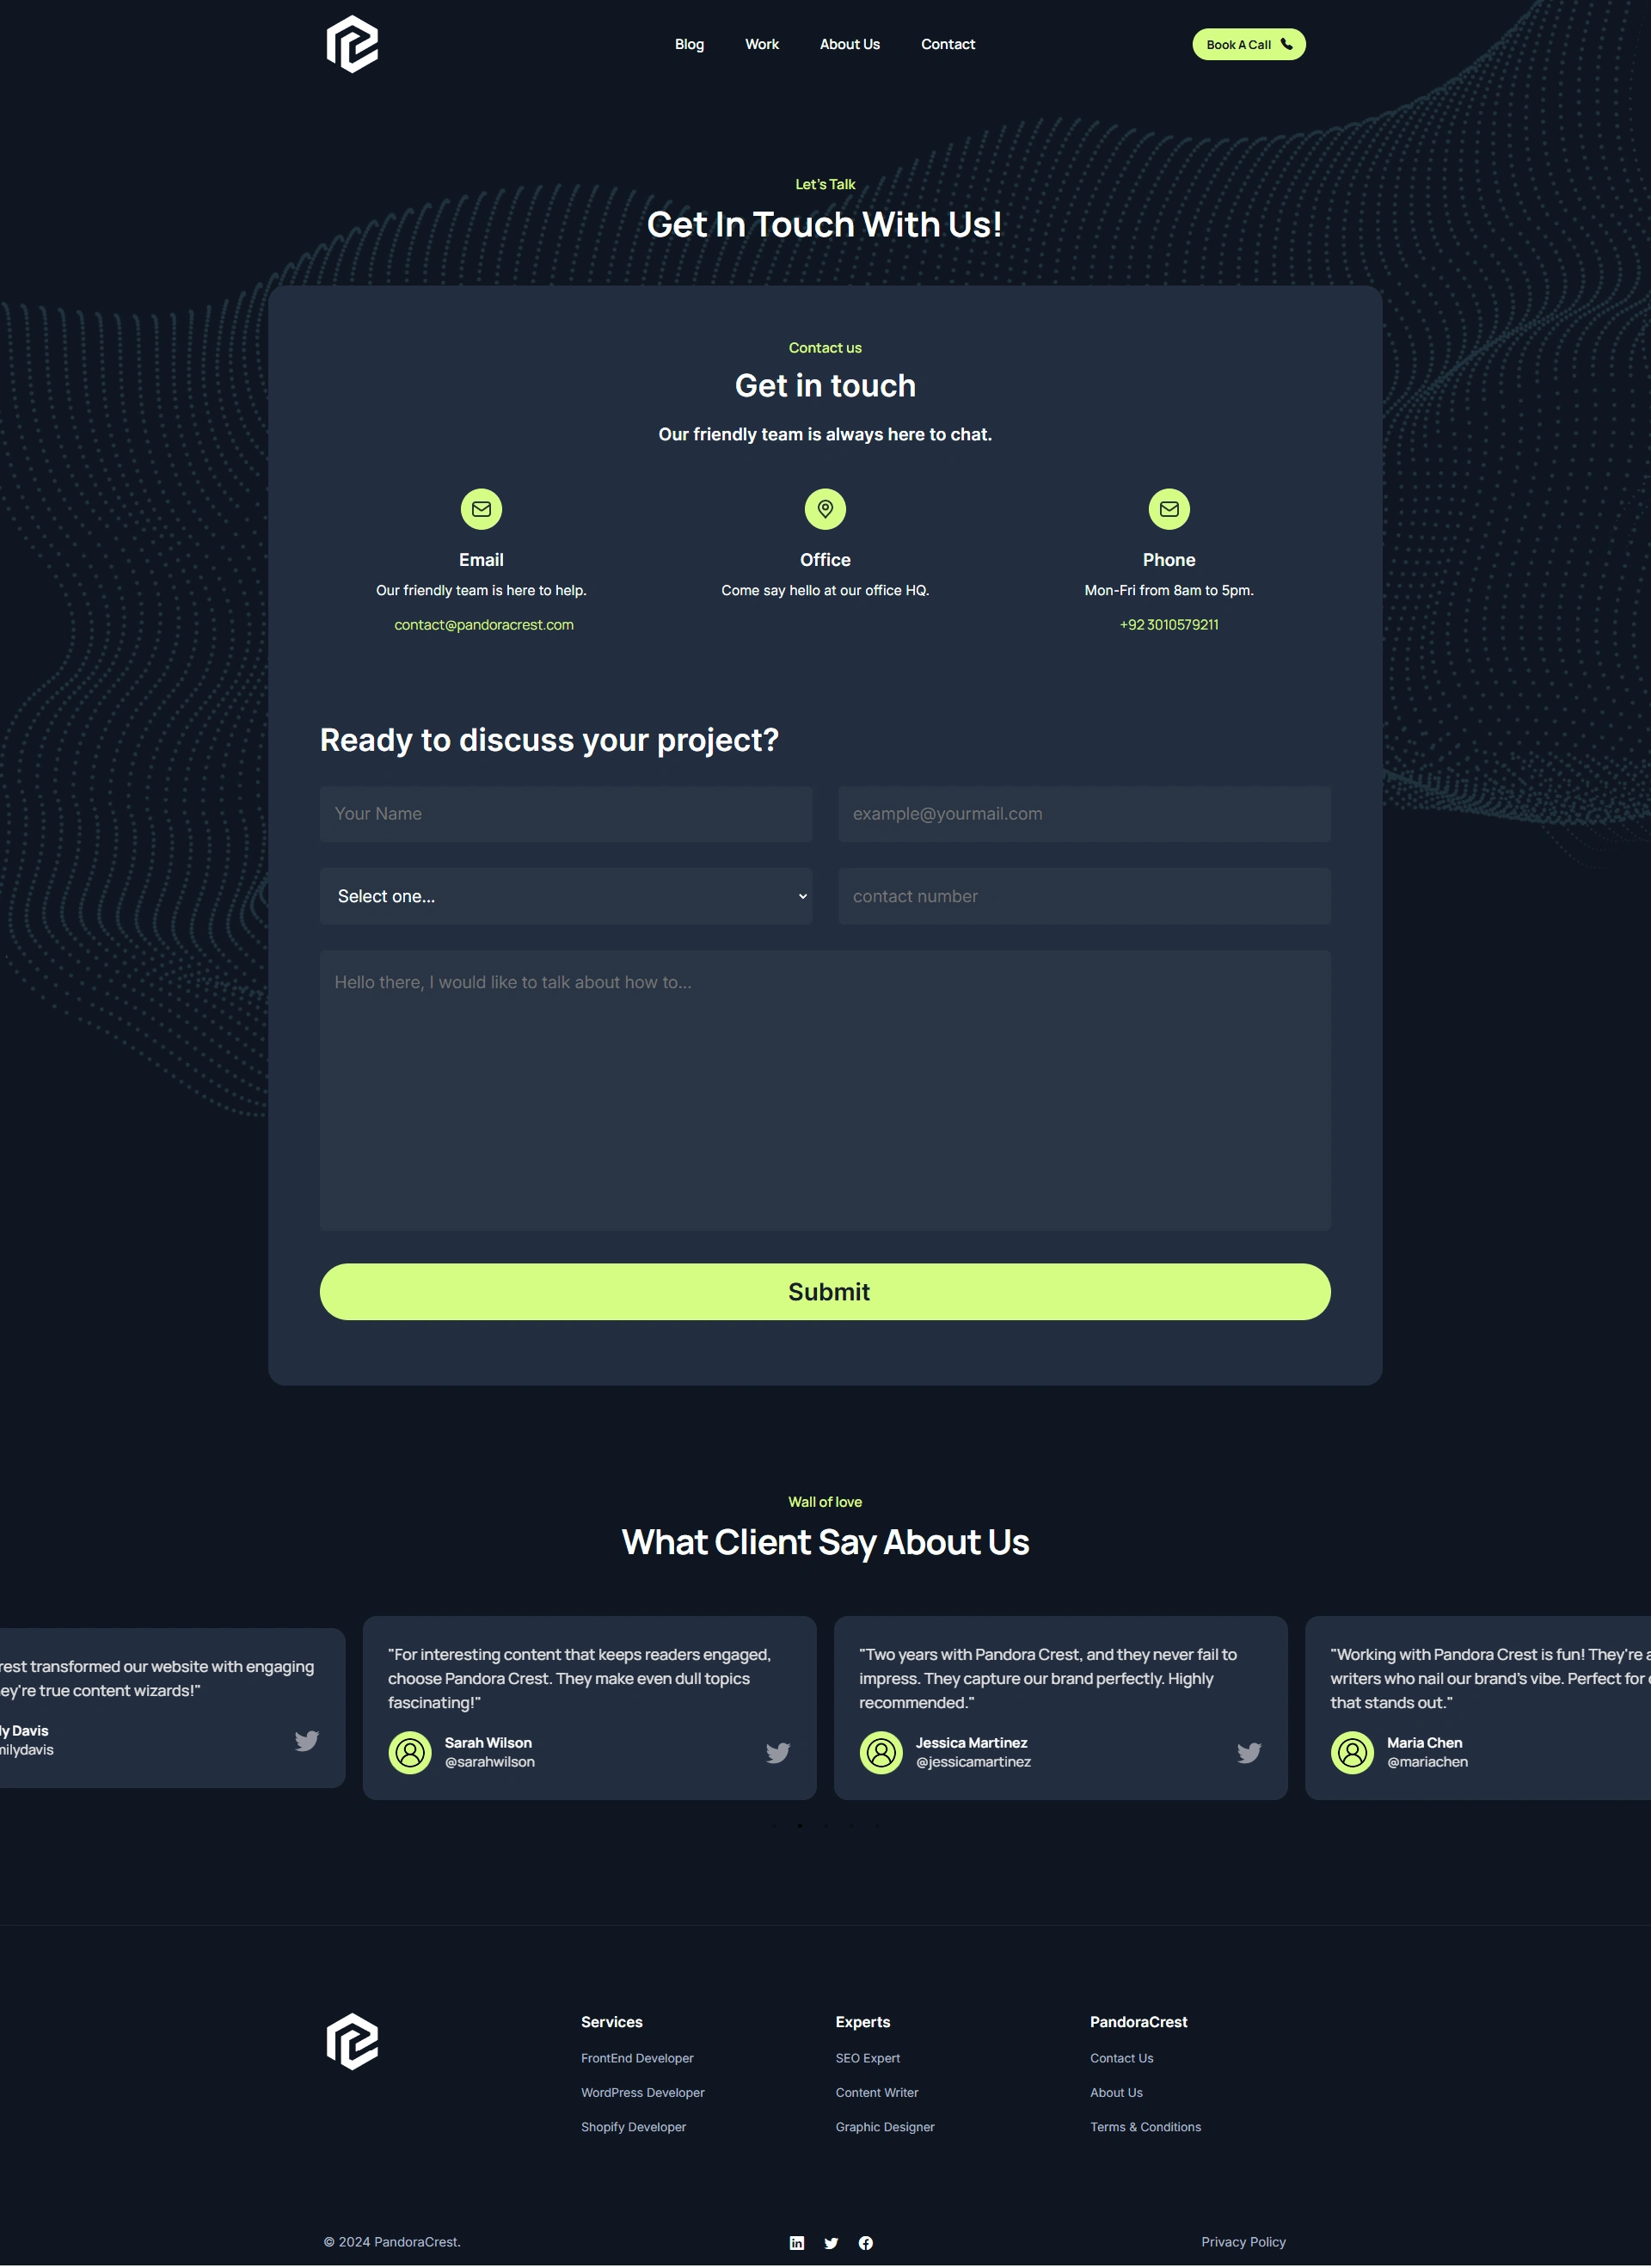Image resolution: width=1651 pixels, height=2268 pixels.
Task: Click the Phone contact icon
Action: tap(1169, 509)
